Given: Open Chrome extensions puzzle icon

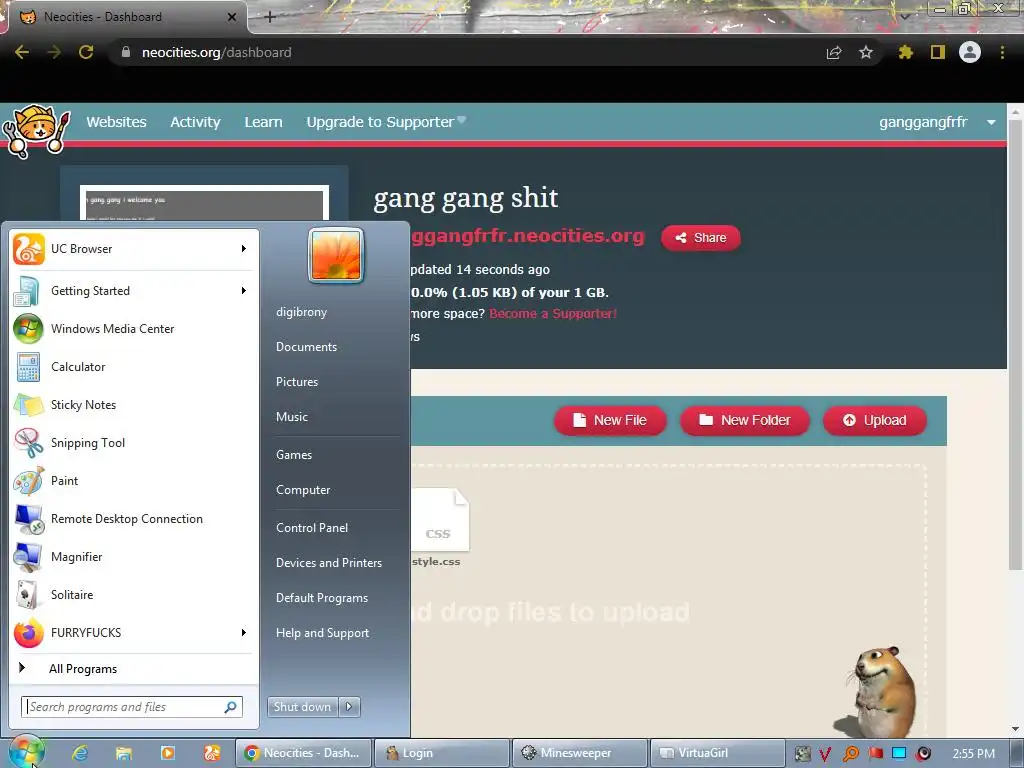Looking at the screenshot, I should [x=905, y=52].
